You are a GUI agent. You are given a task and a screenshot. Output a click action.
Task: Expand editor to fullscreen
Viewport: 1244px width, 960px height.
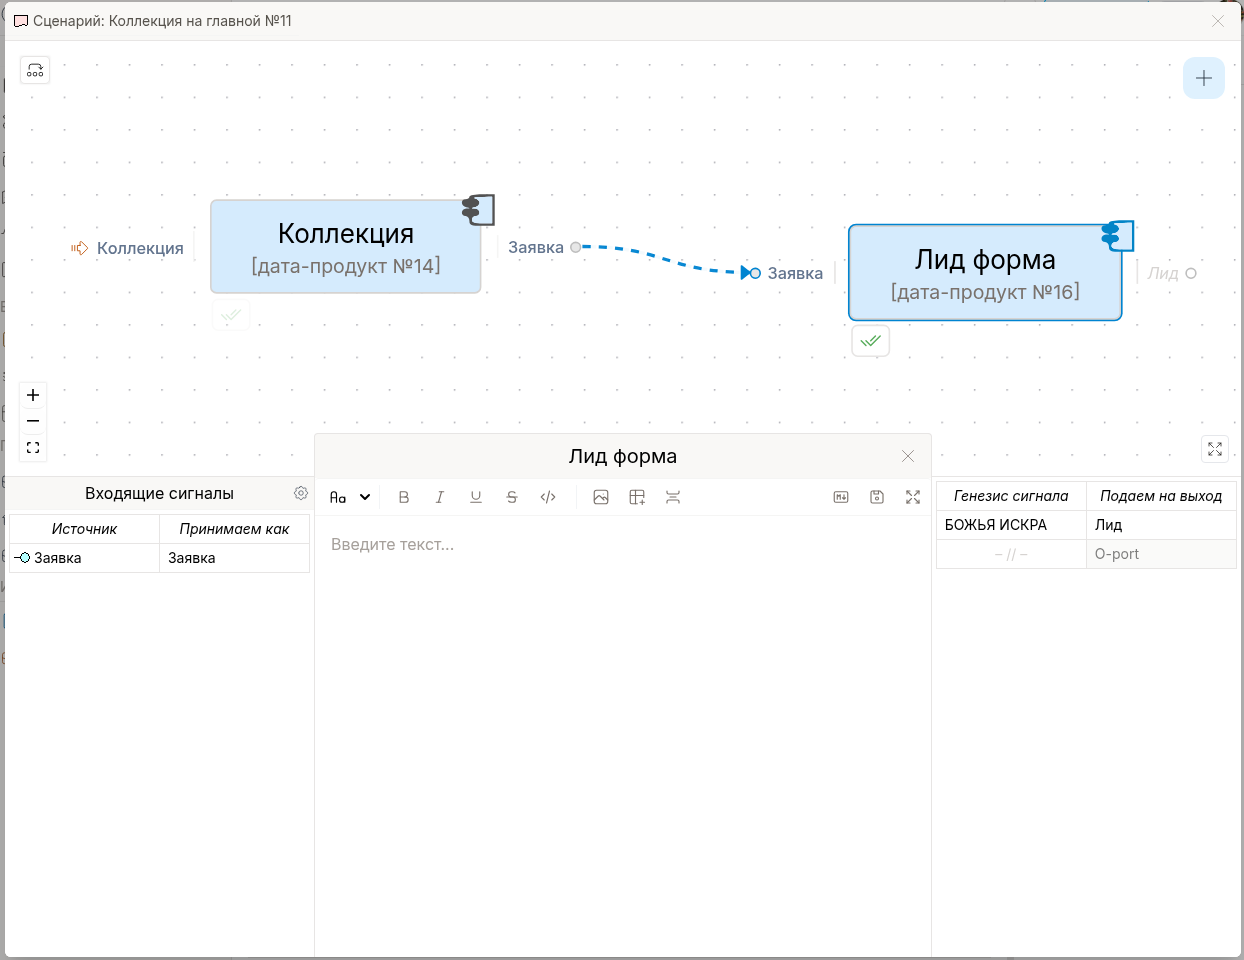coord(913,497)
